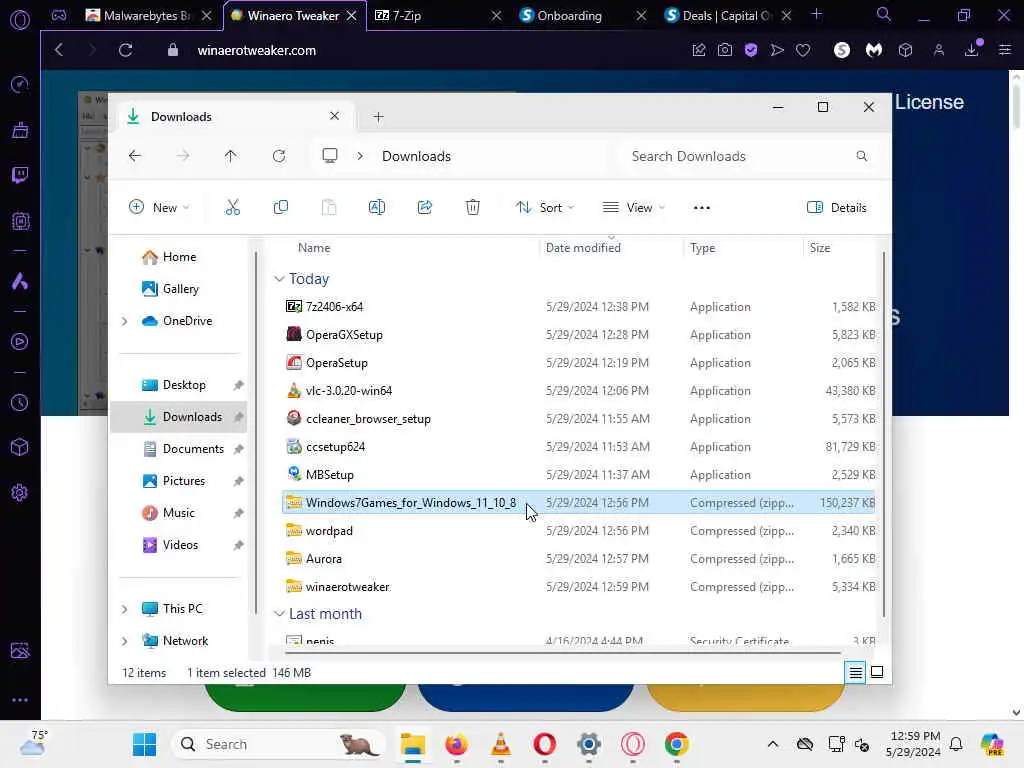Show hidden system tray icons
1024x768 pixels.
point(773,744)
